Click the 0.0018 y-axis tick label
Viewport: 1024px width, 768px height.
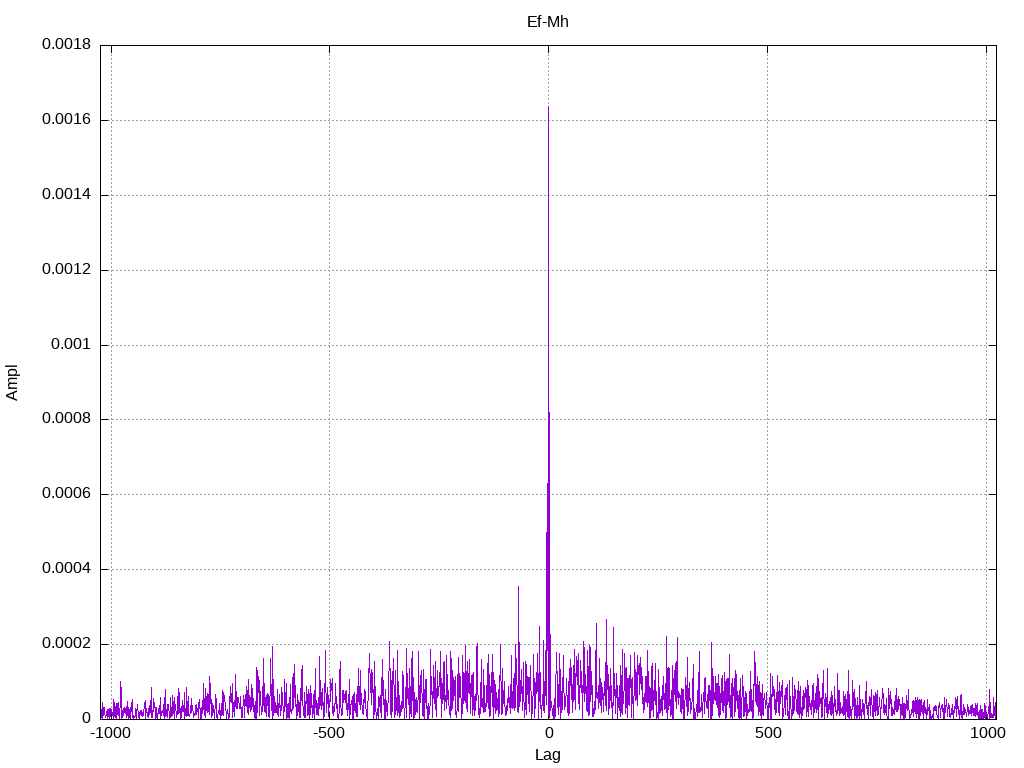[67, 44]
